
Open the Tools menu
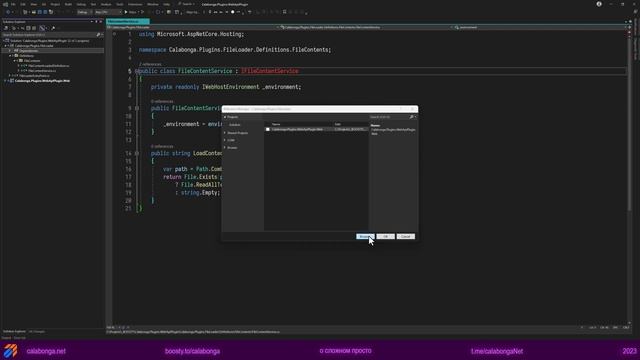120,4
